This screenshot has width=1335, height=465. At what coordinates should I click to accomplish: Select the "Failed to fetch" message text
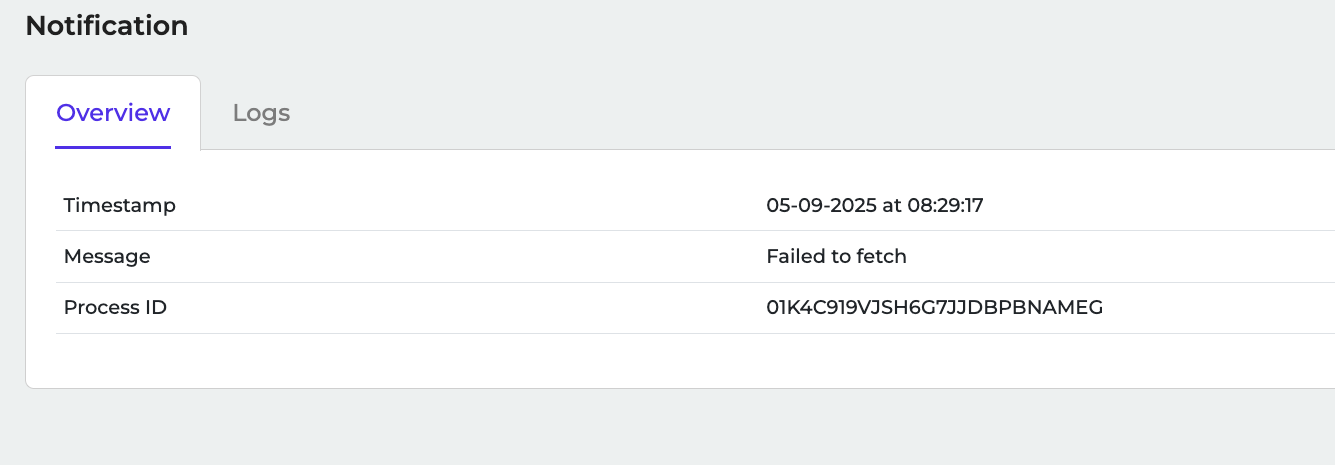point(836,256)
